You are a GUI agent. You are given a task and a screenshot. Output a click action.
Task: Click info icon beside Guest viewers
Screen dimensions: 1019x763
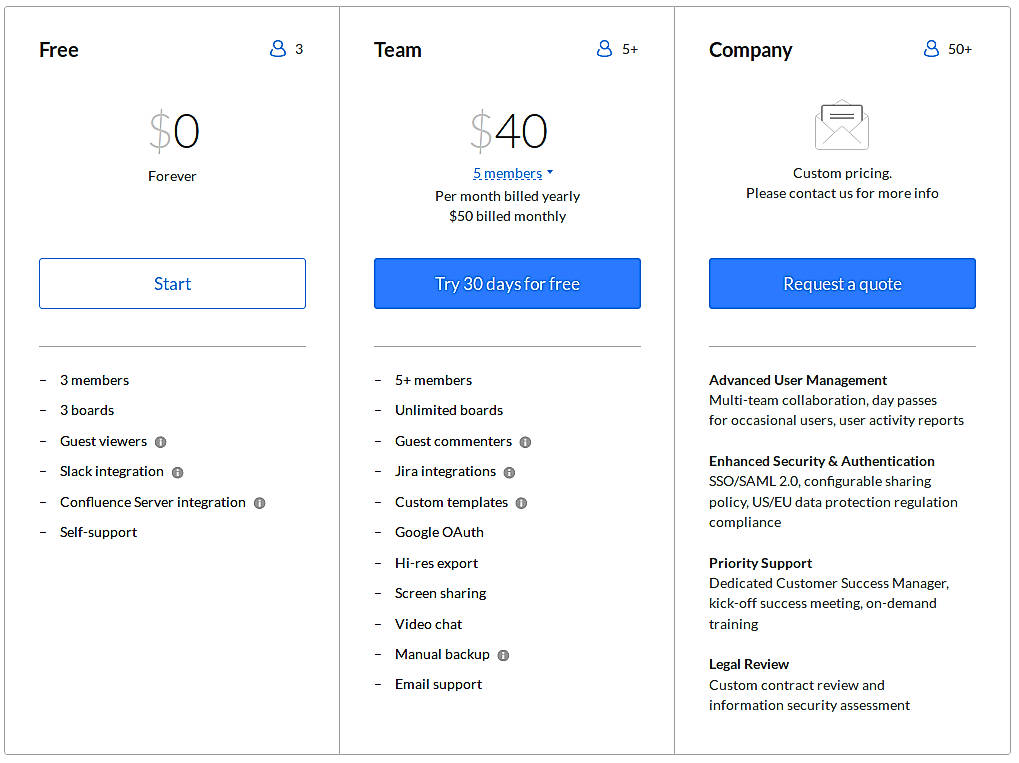point(161,442)
